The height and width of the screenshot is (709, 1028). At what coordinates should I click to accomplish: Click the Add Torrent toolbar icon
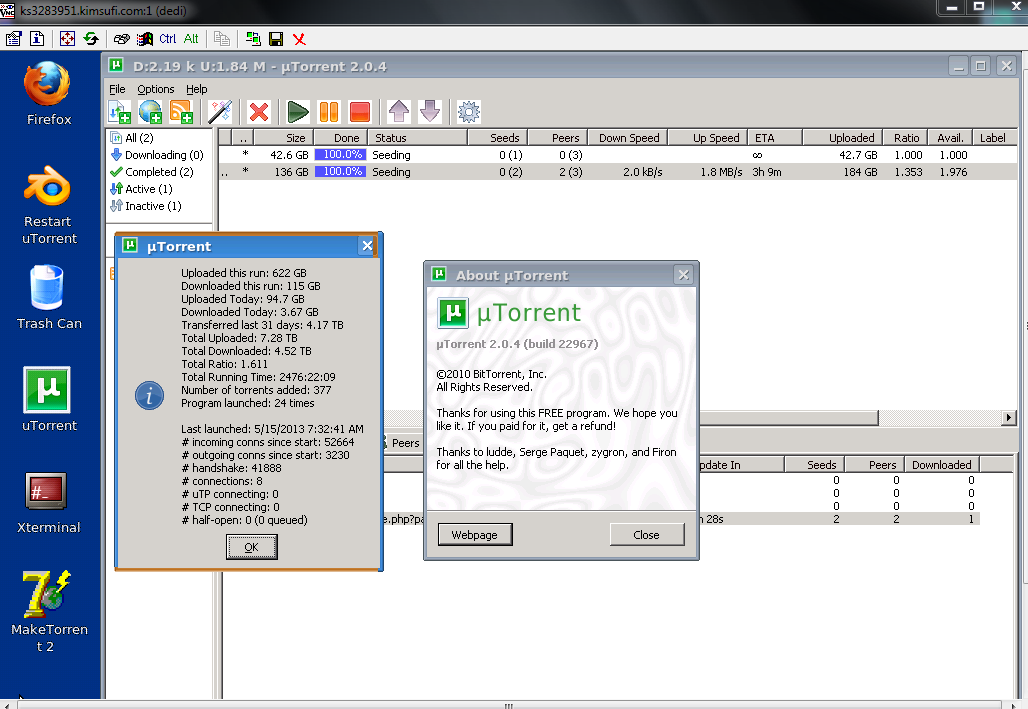pos(119,112)
